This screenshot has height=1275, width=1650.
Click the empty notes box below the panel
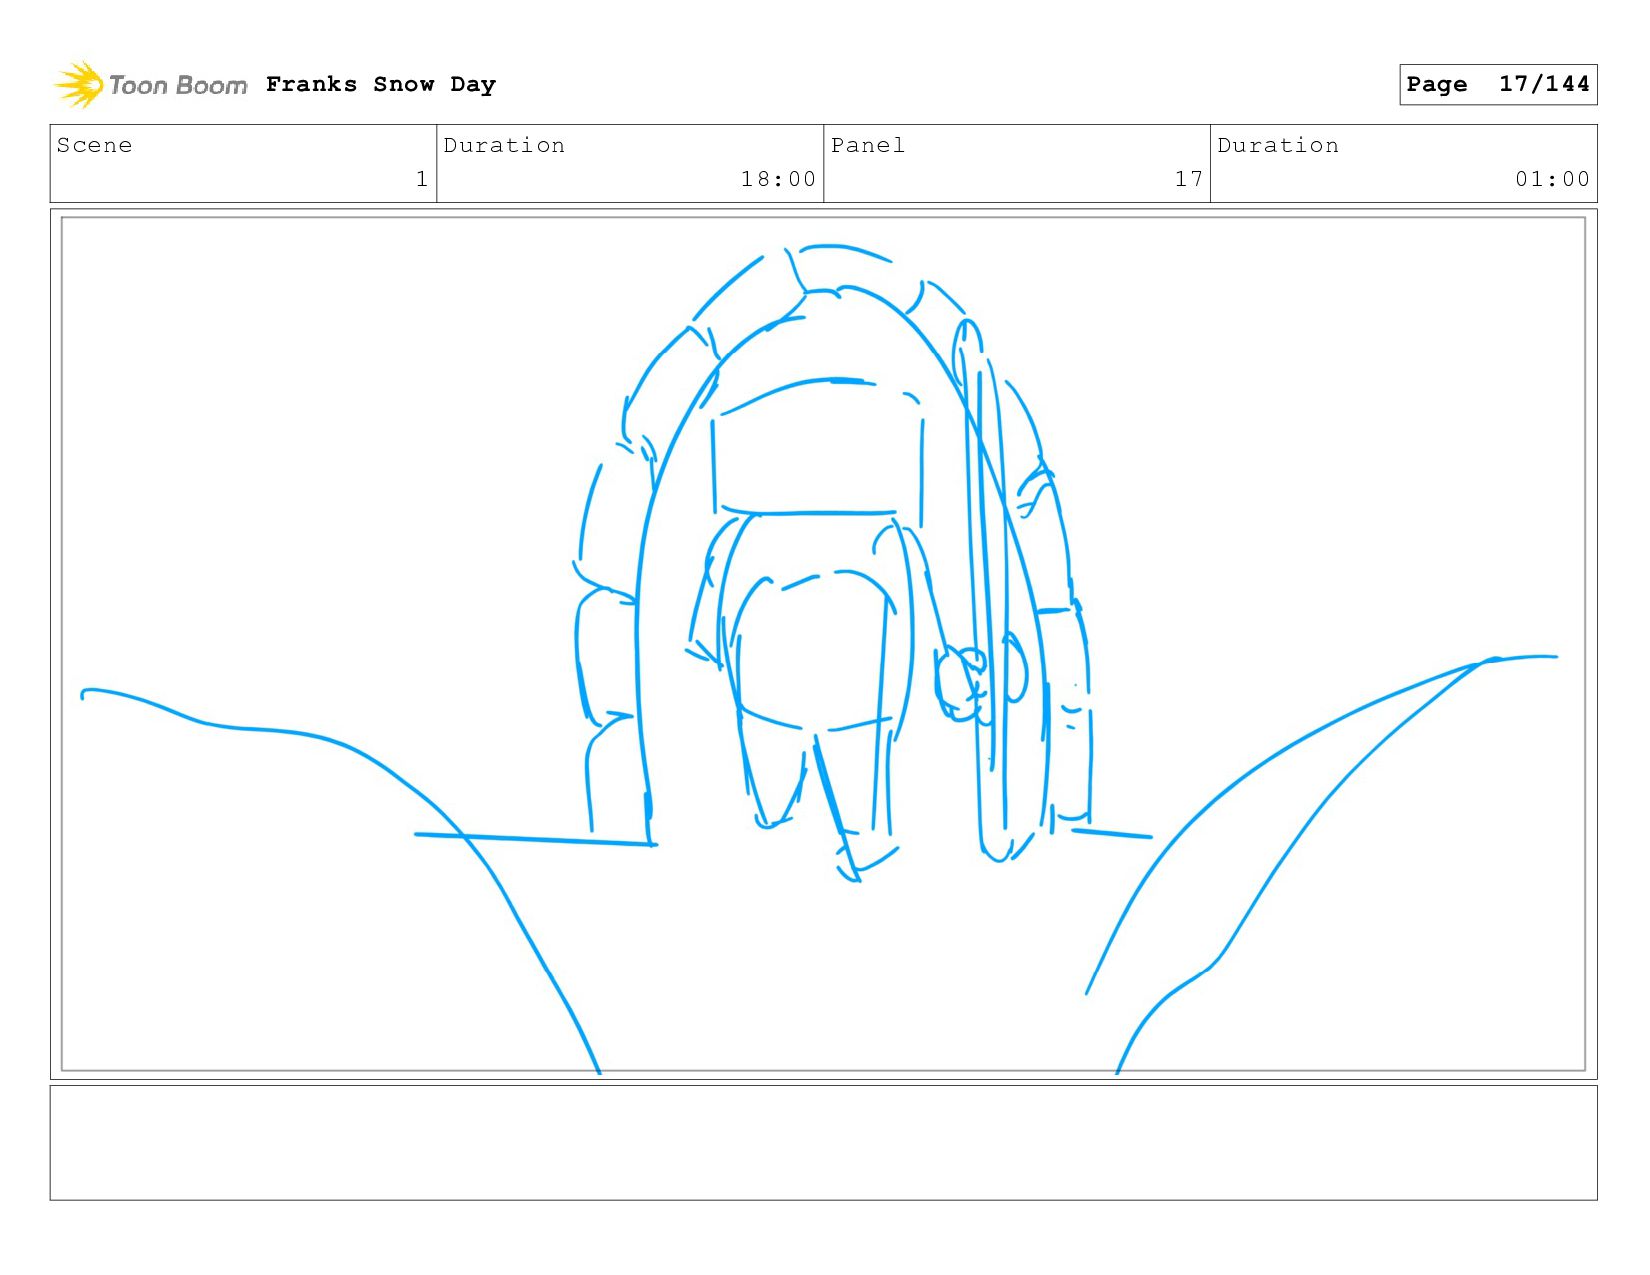[824, 1143]
